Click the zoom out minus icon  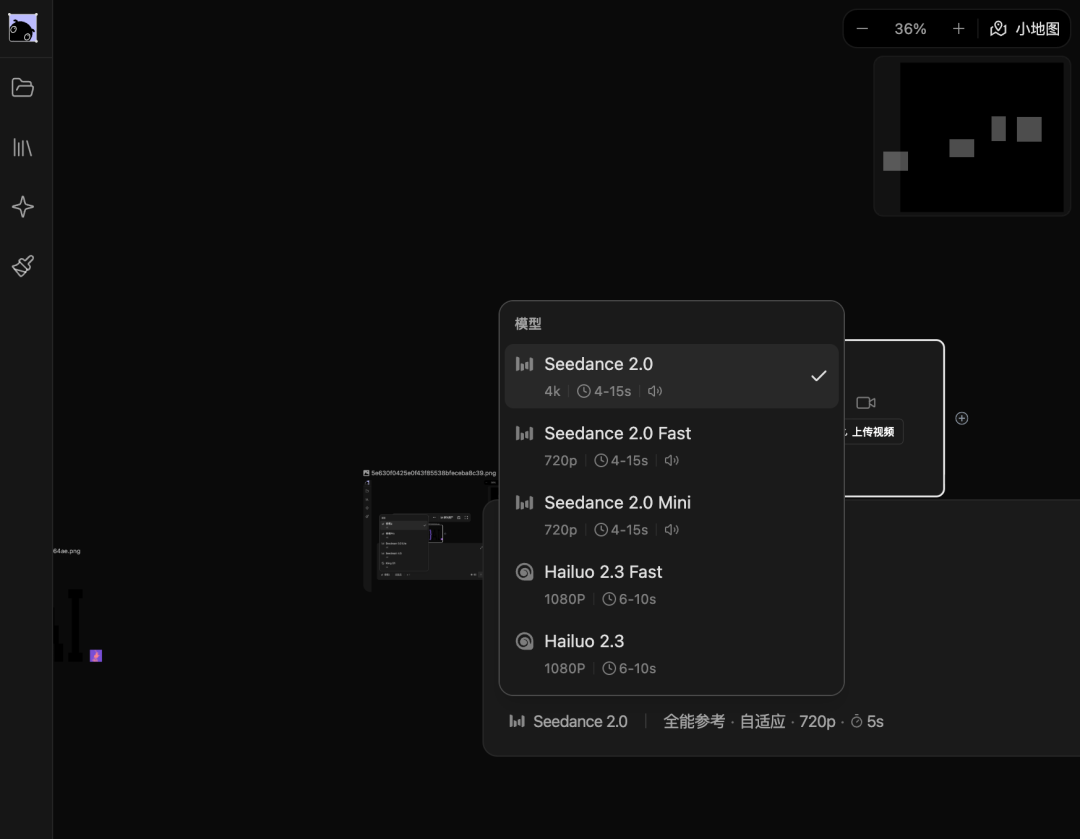coord(862,29)
